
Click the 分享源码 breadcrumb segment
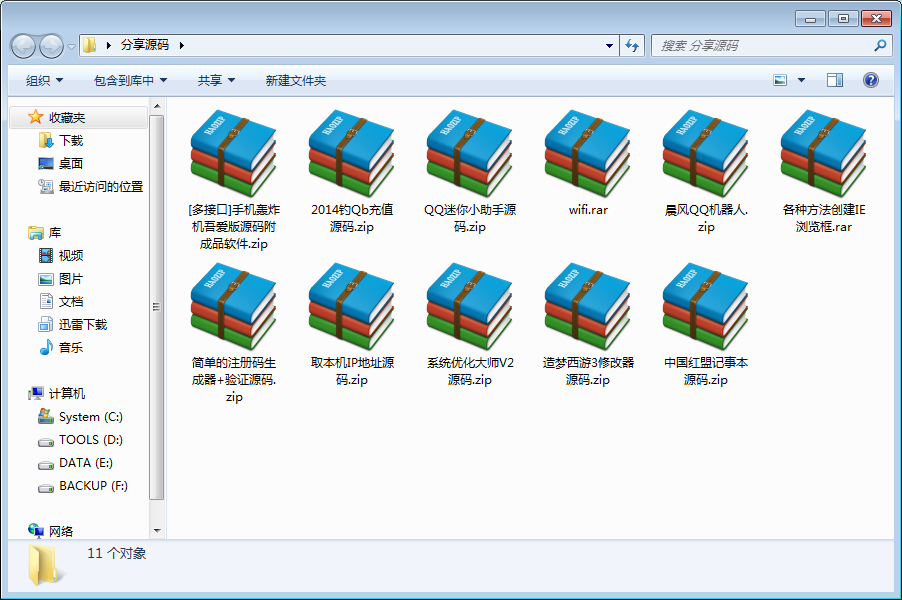click(145, 45)
